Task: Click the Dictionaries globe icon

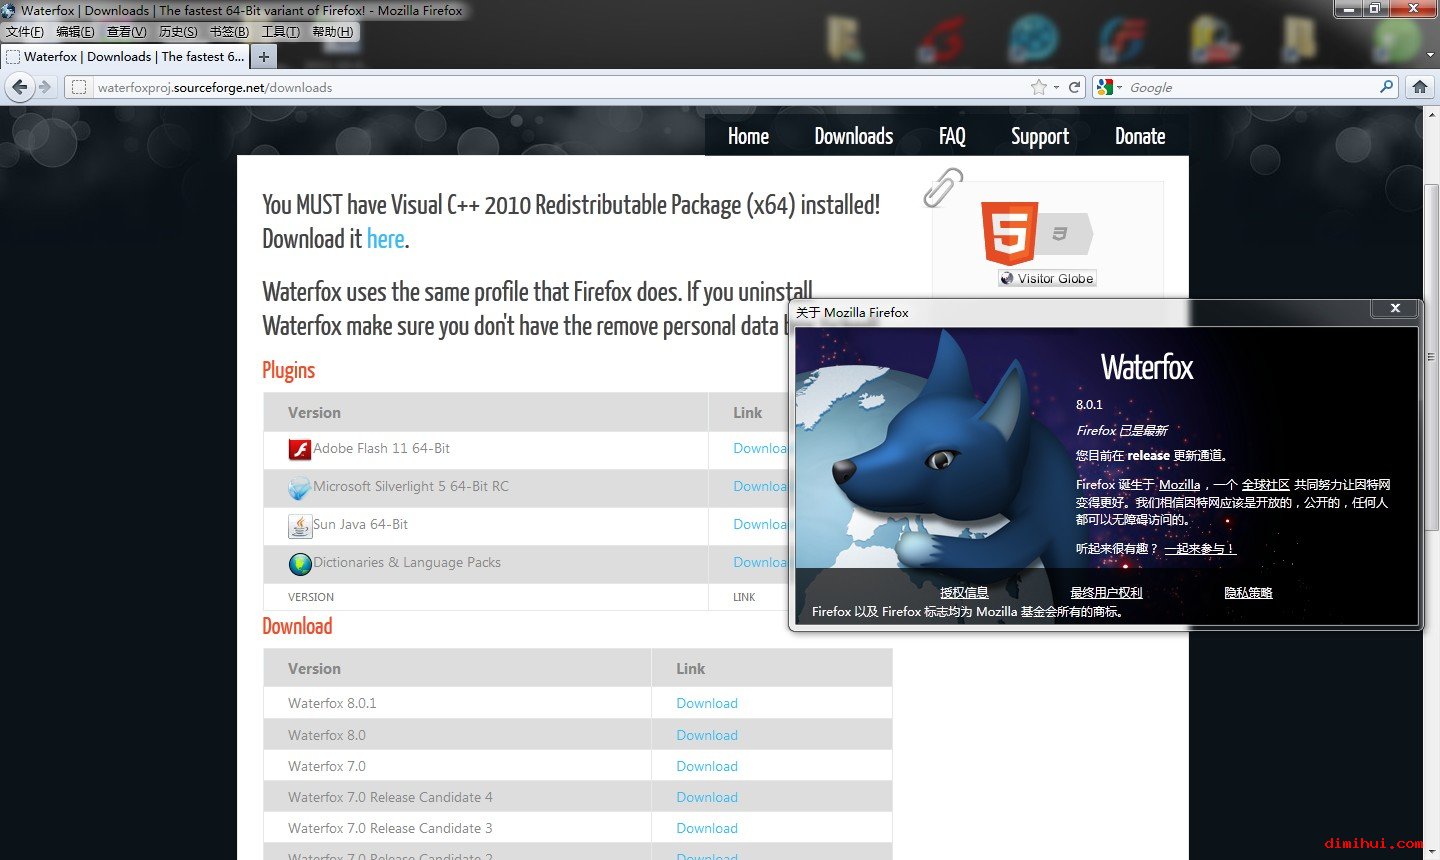Action: pos(299,564)
